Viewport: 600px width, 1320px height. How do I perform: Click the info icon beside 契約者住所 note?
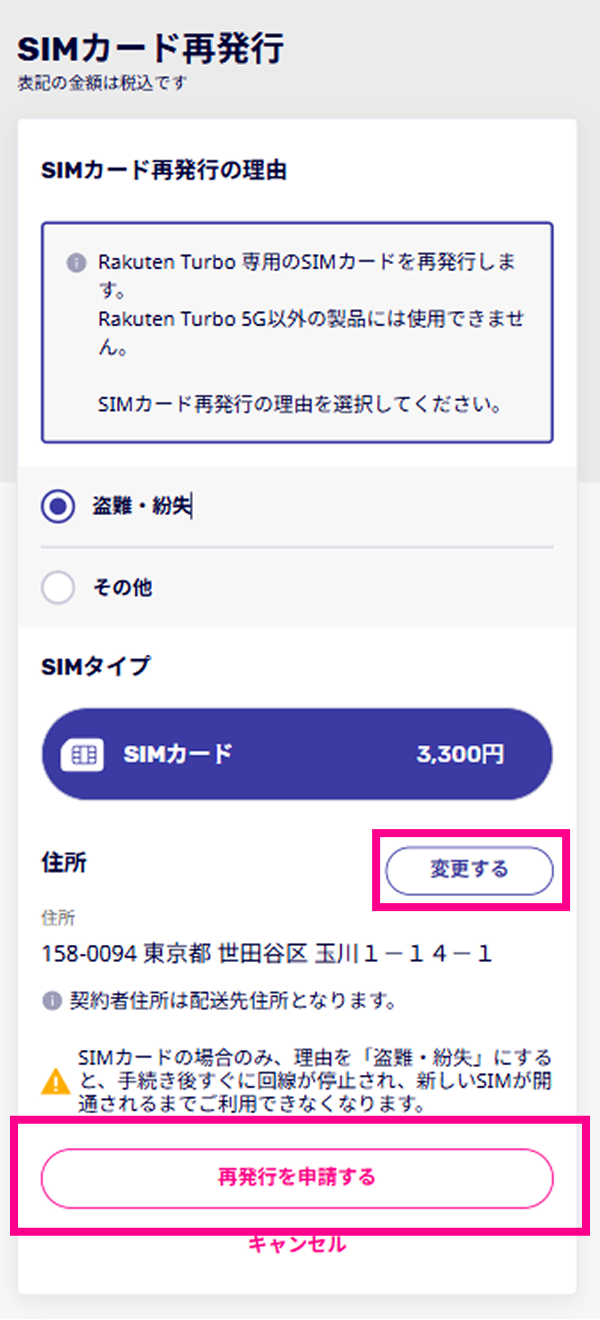[50, 1000]
